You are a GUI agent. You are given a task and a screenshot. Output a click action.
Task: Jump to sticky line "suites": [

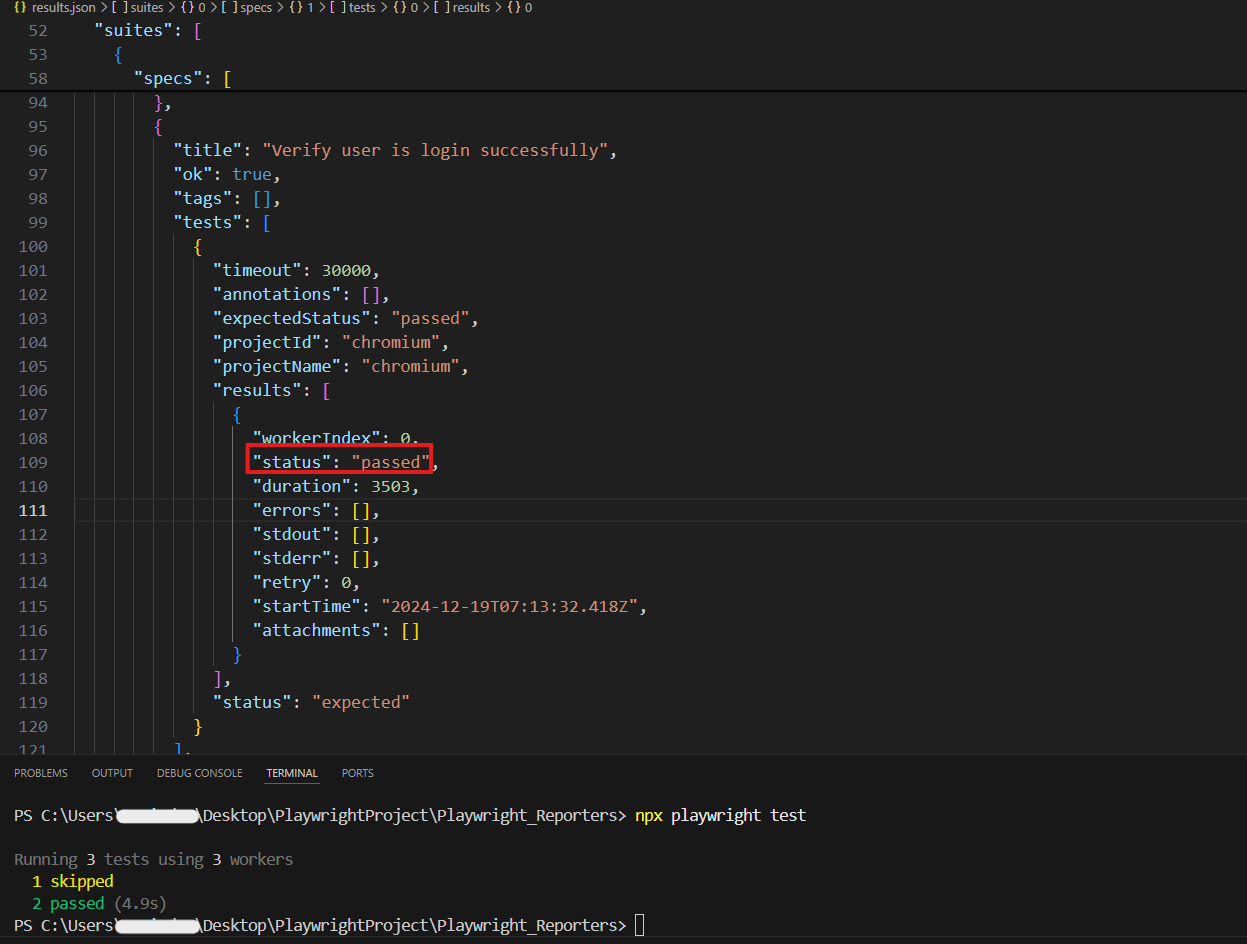pyautogui.click(x=148, y=30)
